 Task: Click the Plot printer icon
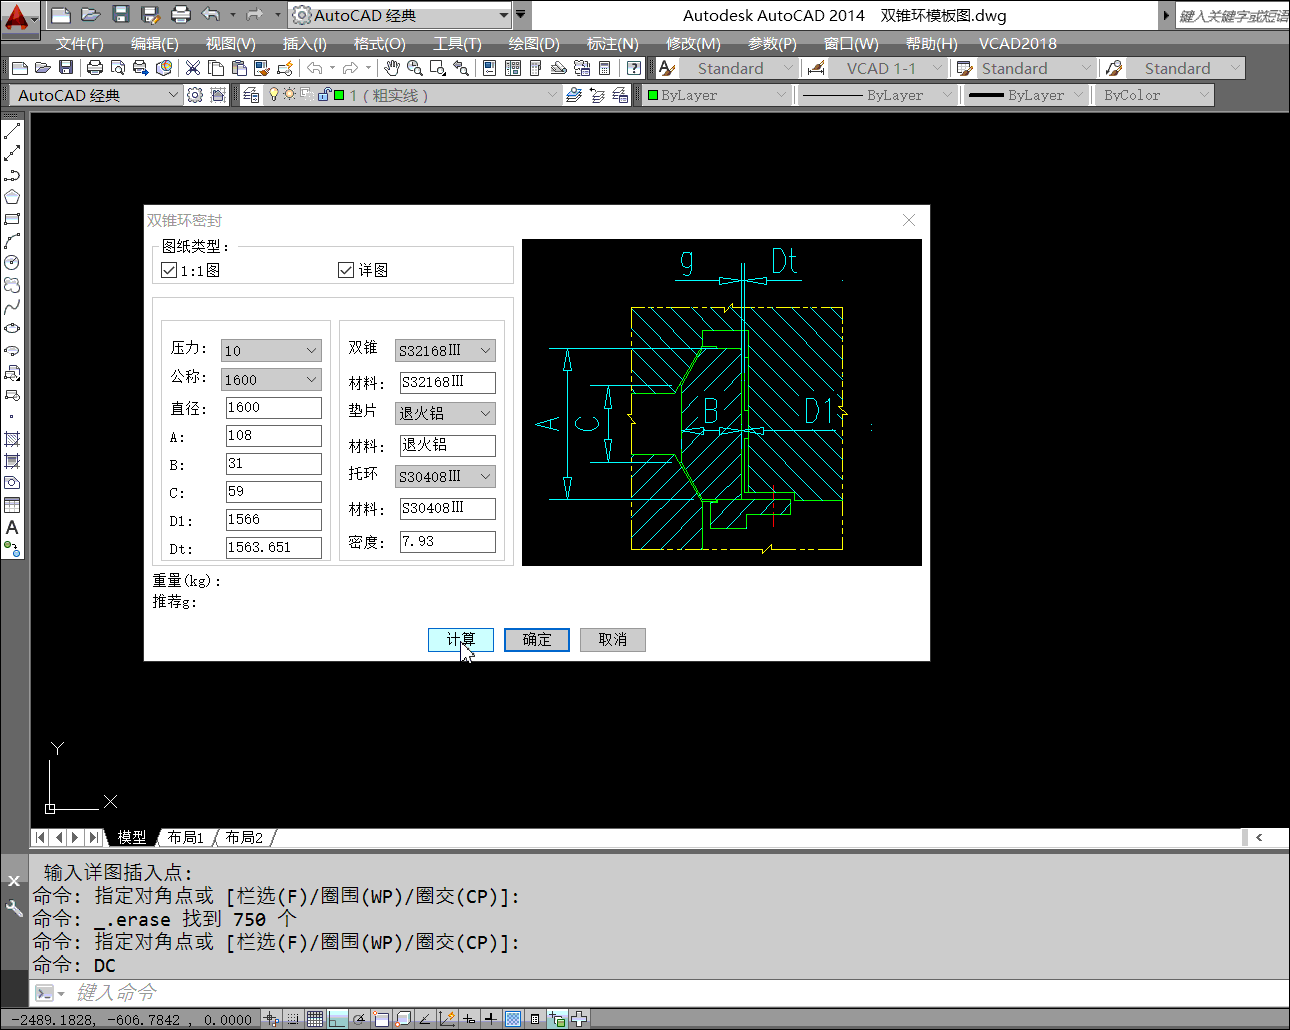click(95, 68)
